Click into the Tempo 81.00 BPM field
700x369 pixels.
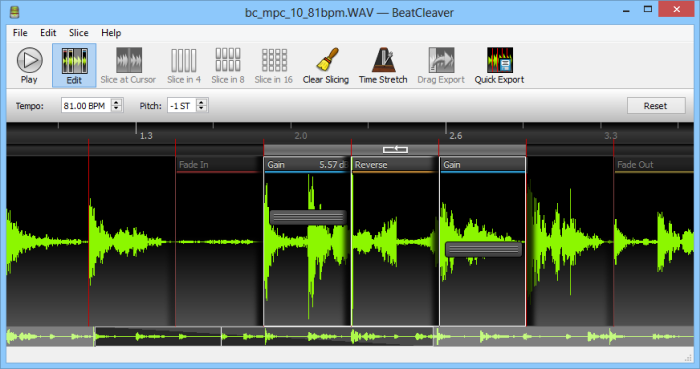click(x=86, y=106)
